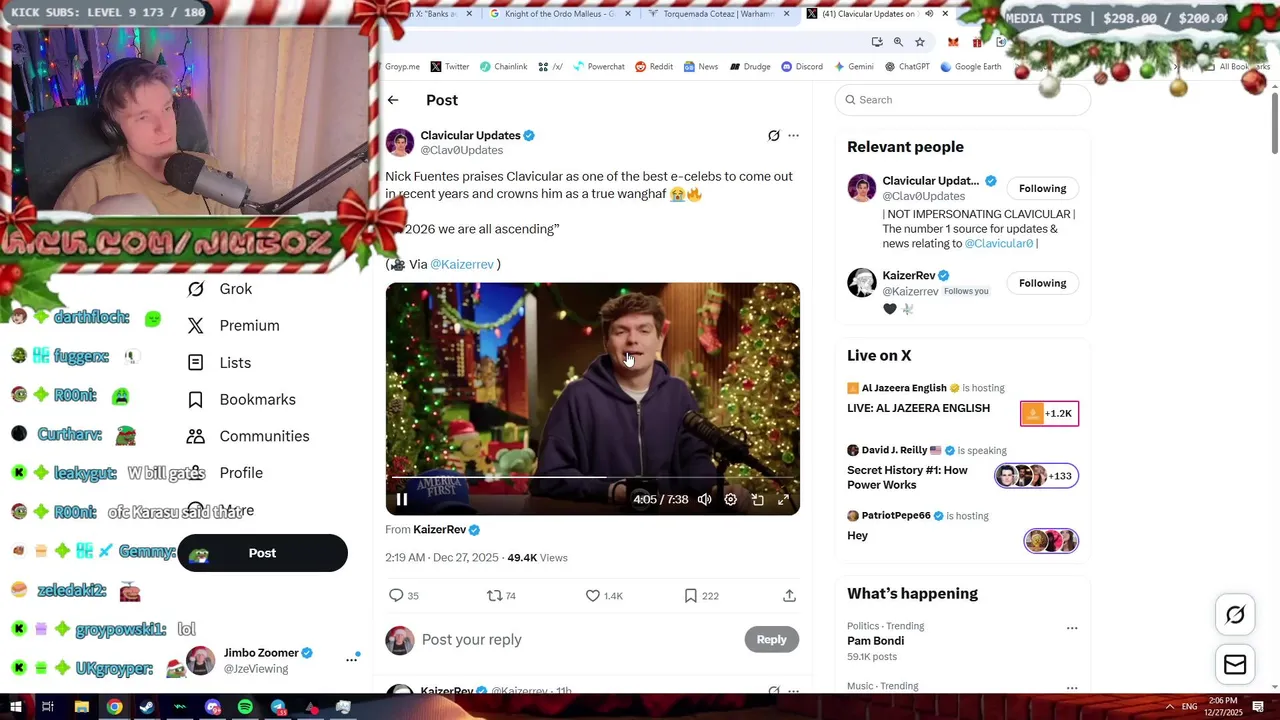Viewport: 1280px width, 720px height.
Task: Share the post via share icon
Action: click(789, 596)
